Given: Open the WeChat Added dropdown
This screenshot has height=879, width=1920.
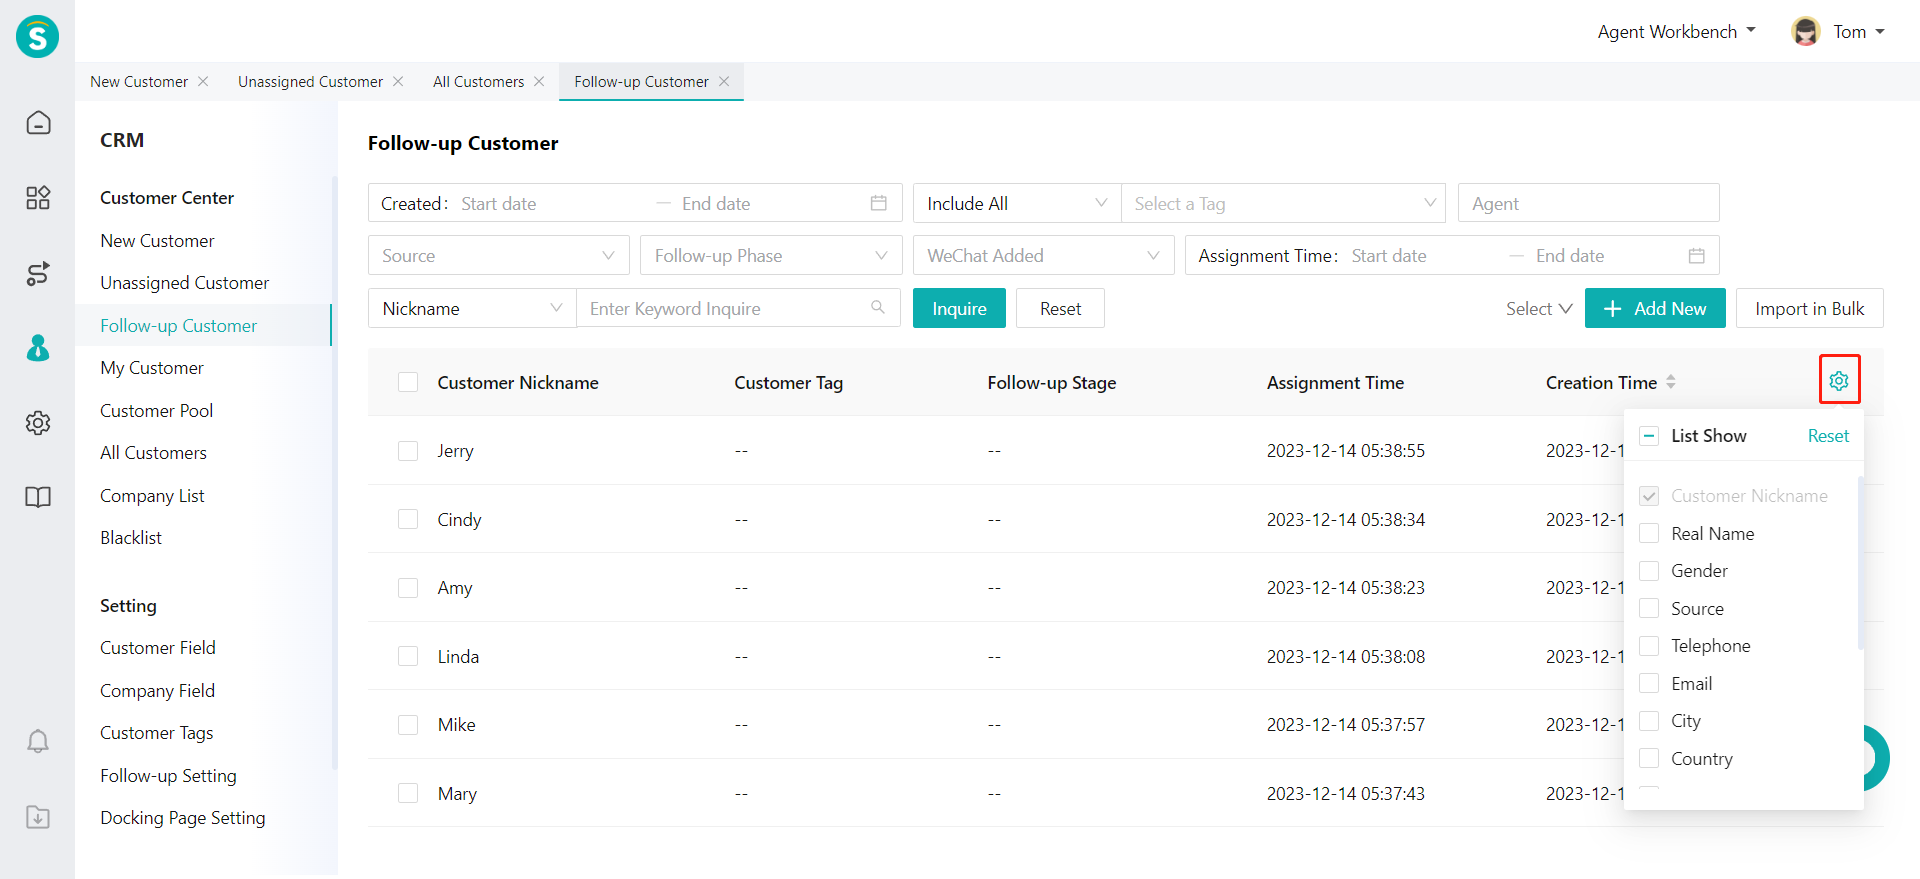Looking at the screenshot, I should [x=1044, y=255].
